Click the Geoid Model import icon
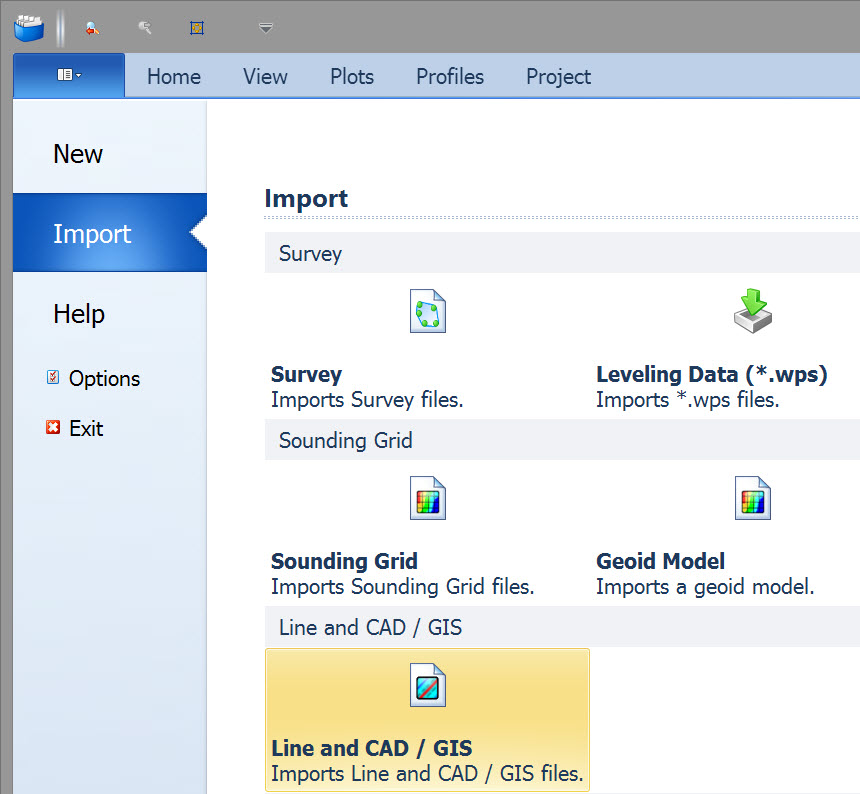The width and height of the screenshot is (860, 794). 753,498
